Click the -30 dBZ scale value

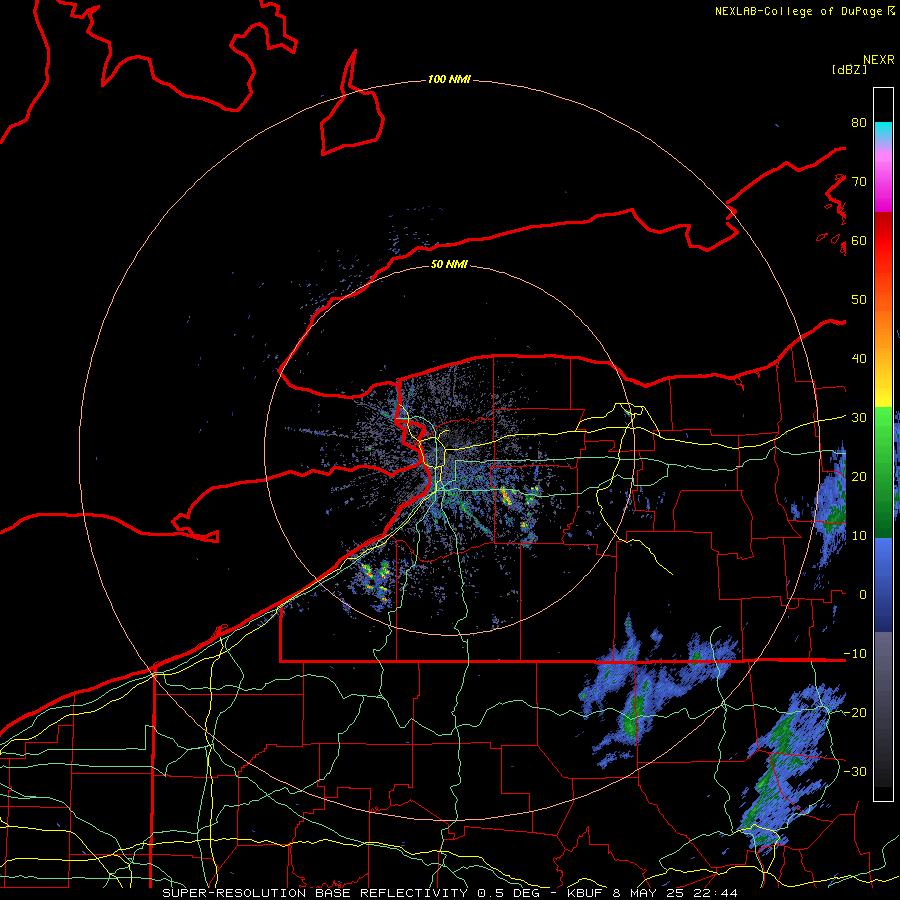[855, 771]
